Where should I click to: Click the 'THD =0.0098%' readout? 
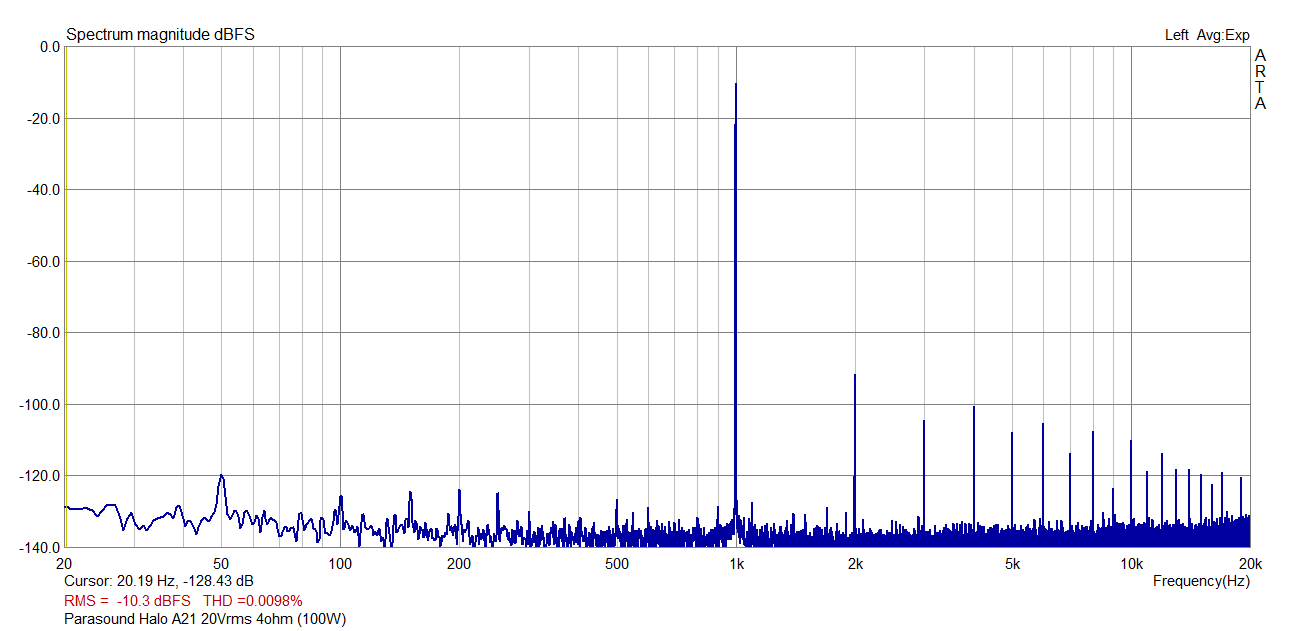pos(253,601)
